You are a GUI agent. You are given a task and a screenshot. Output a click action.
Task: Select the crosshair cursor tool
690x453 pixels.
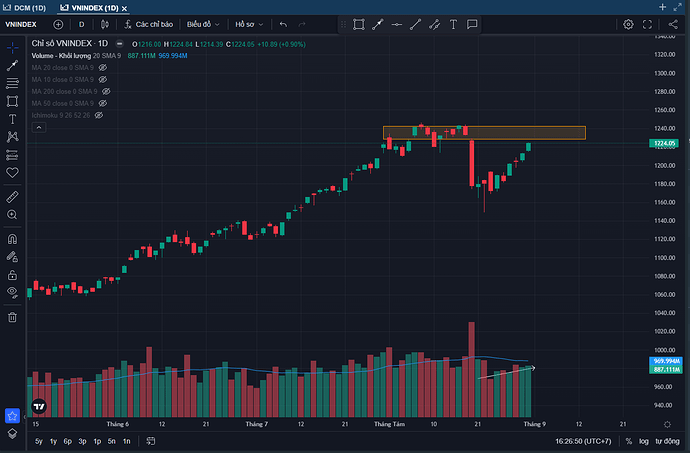[13, 46]
